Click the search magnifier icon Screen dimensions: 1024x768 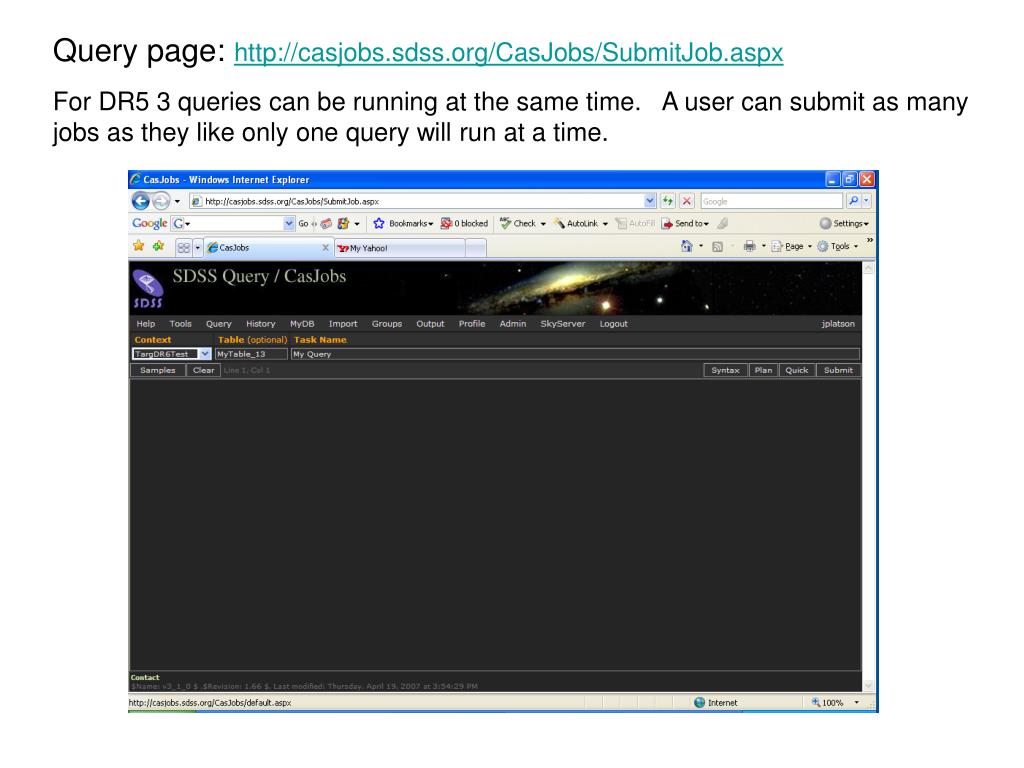click(x=853, y=201)
